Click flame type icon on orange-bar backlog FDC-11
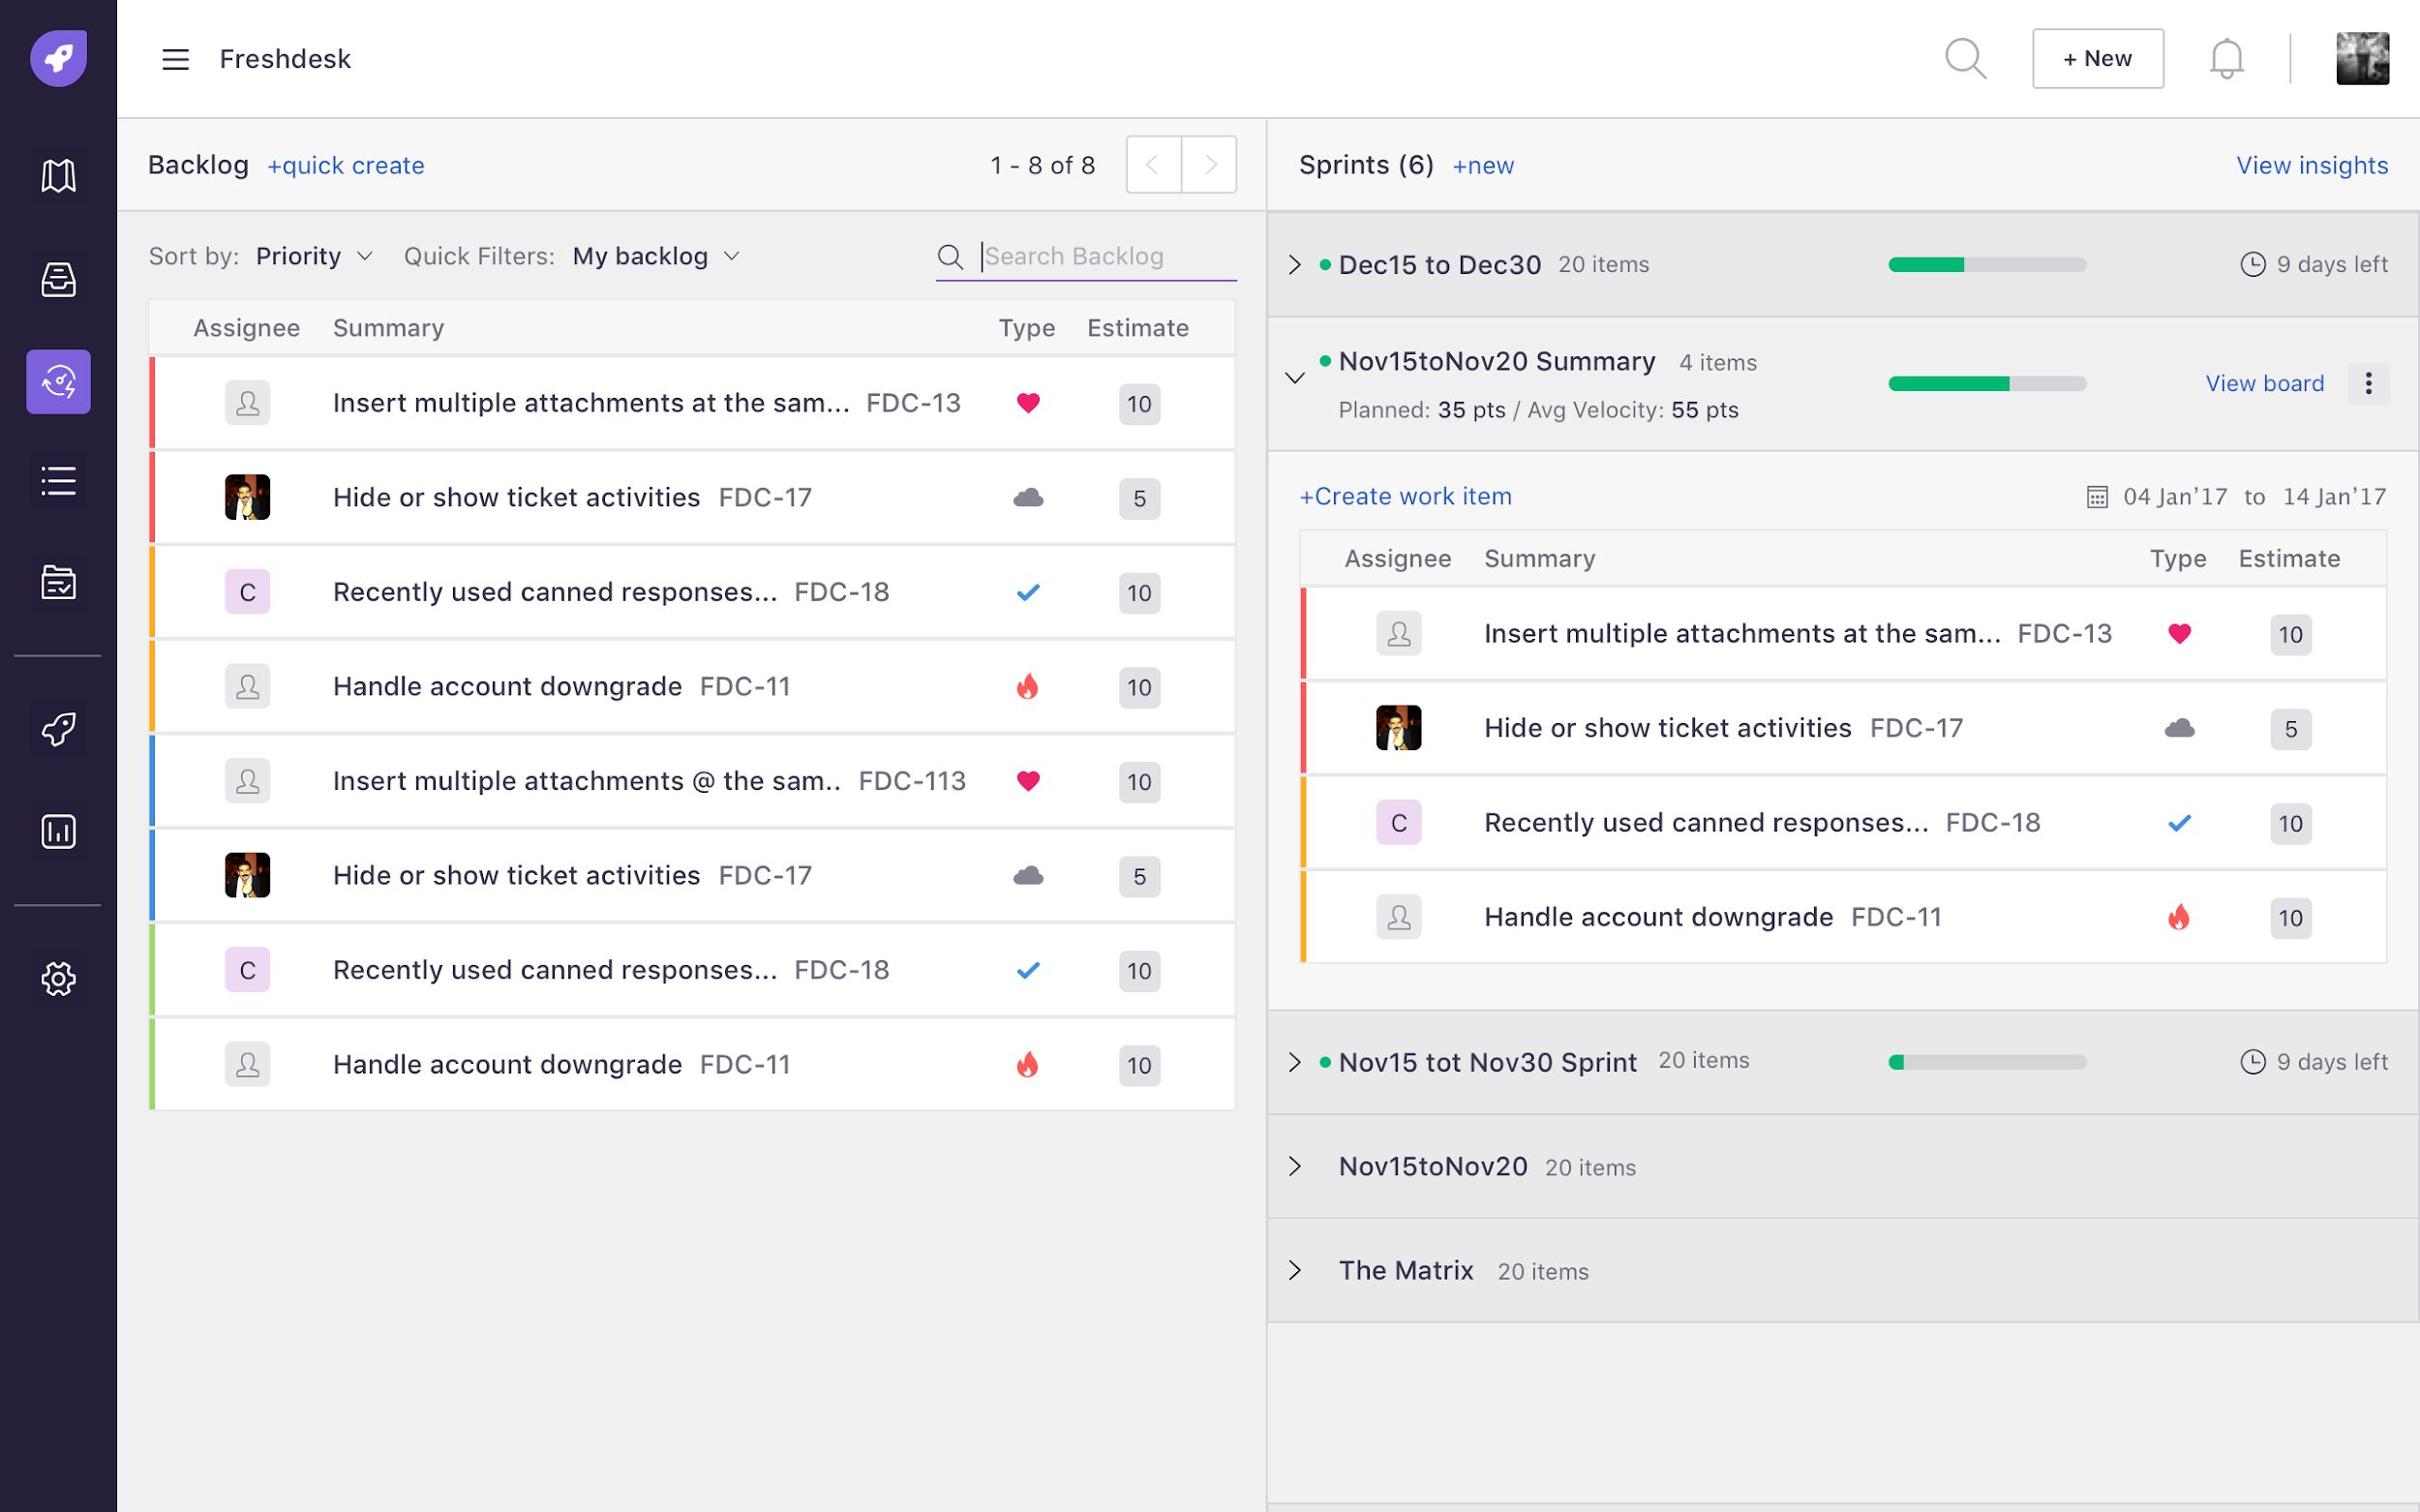The image size is (2420, 1512). click(1028, 686)
